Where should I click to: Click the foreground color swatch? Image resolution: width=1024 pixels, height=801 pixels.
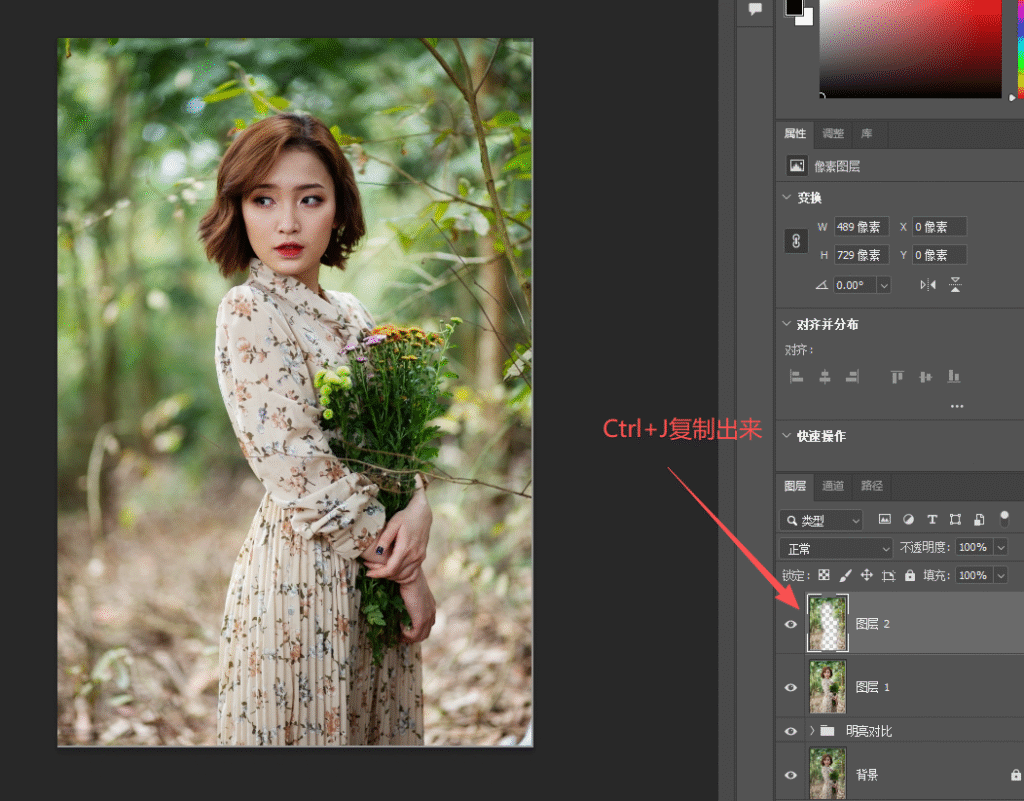pos(793,7)
